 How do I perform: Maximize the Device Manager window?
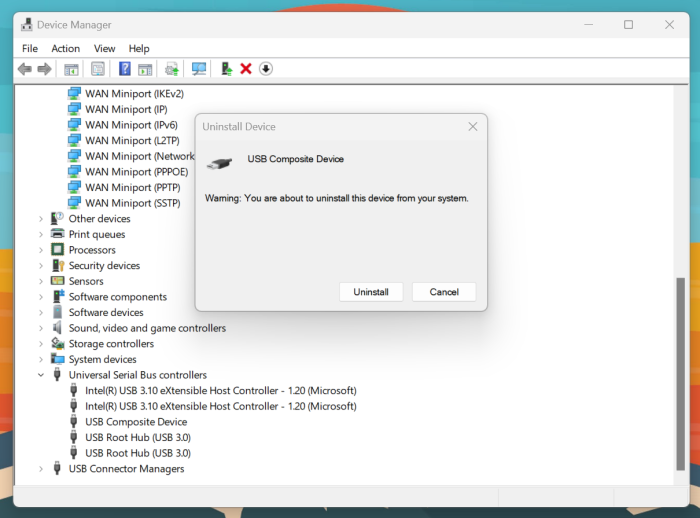point(628,25)
